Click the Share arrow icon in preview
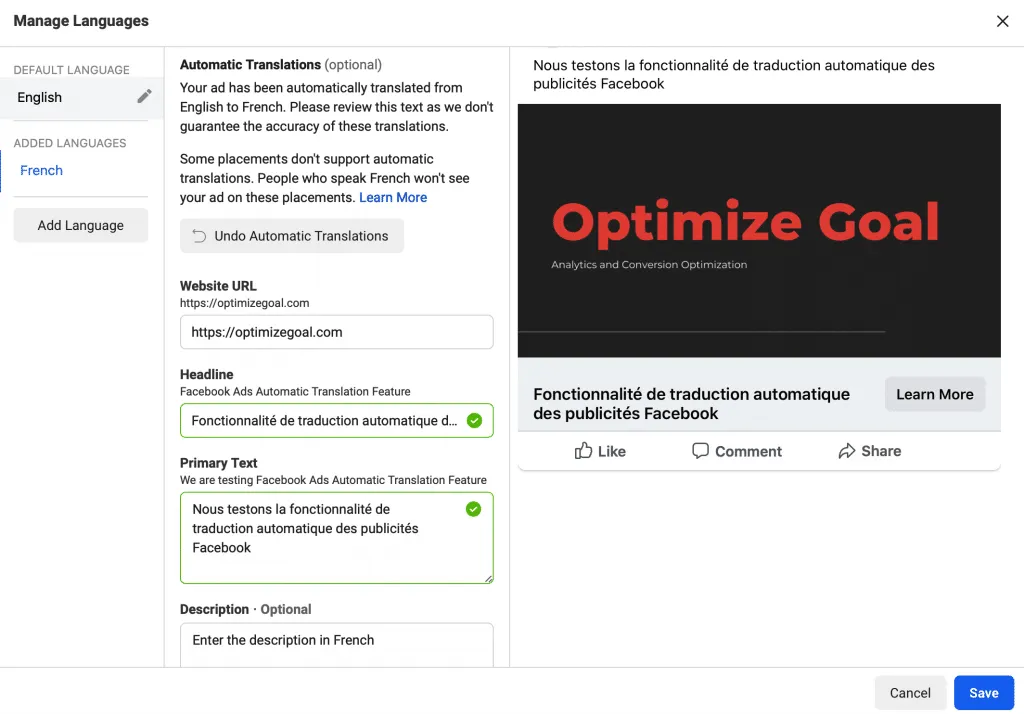Image resolution: width=1024 pixels, height=714 pixels. point(847,451)
